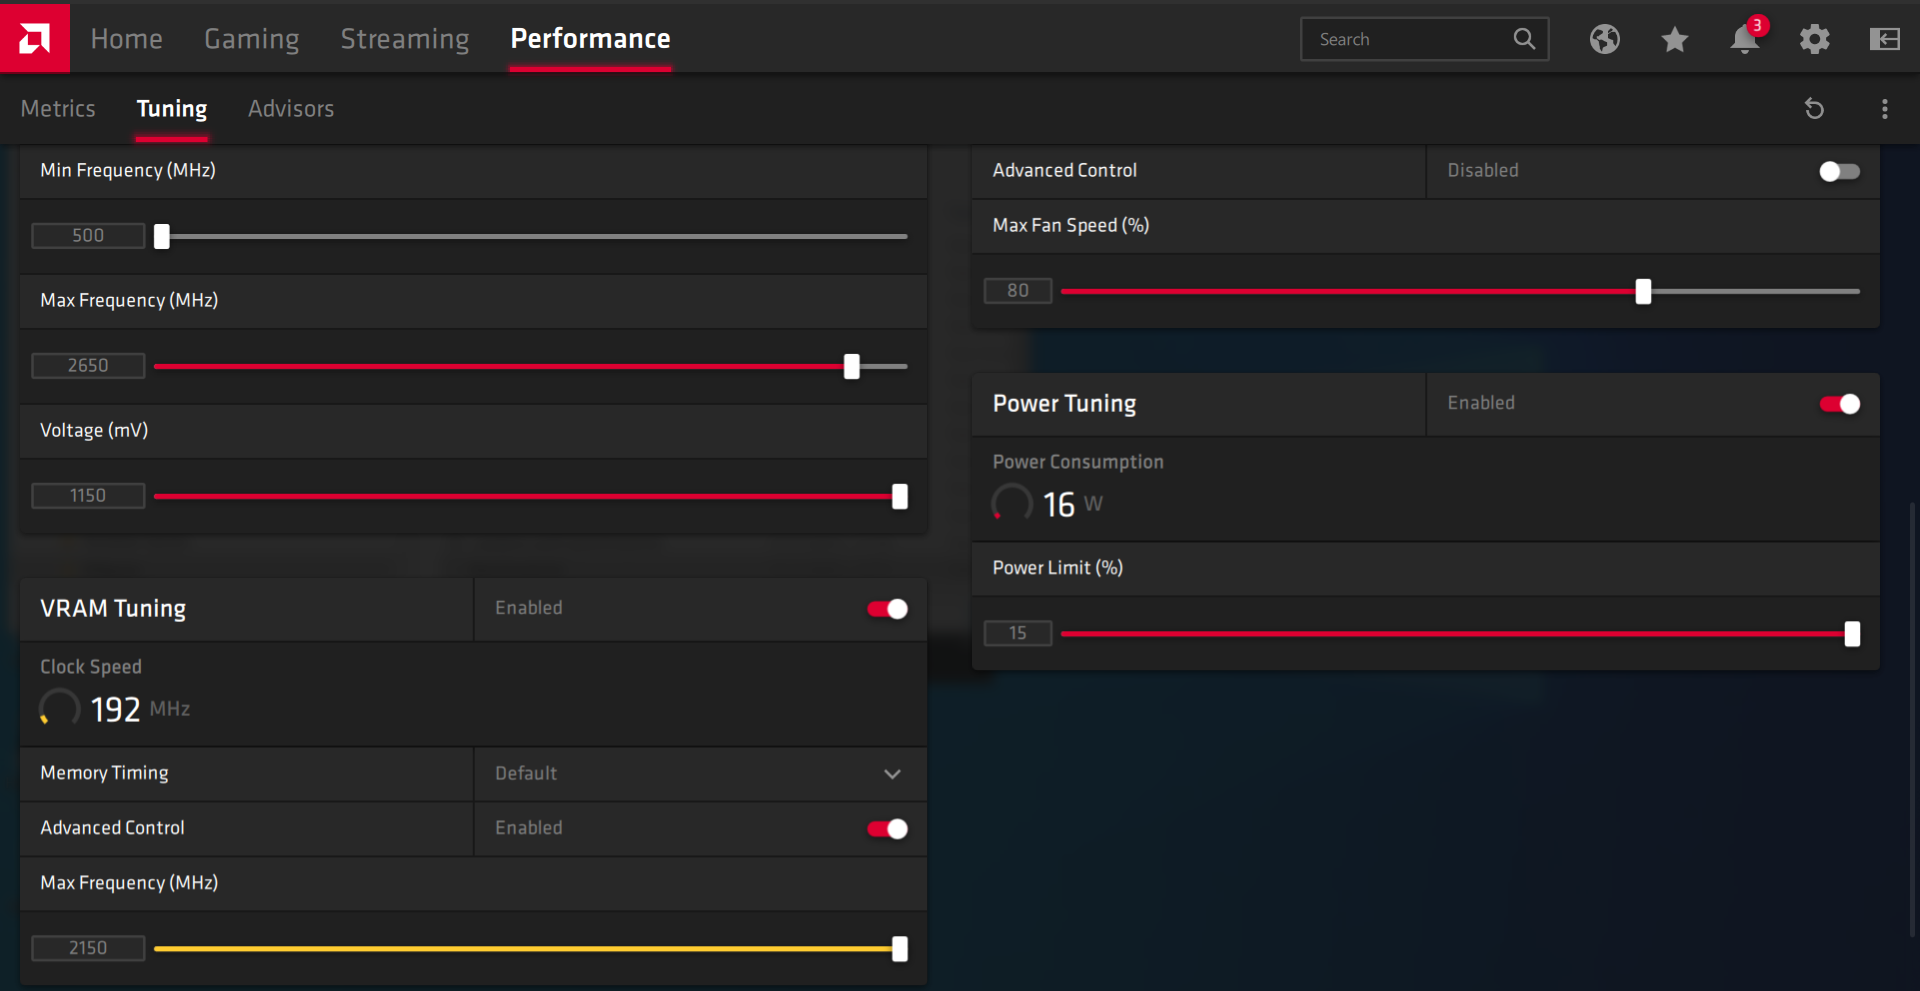Switch to the Gaming tab
Viewport: 1920px width, 991px height.
(252, 38)
